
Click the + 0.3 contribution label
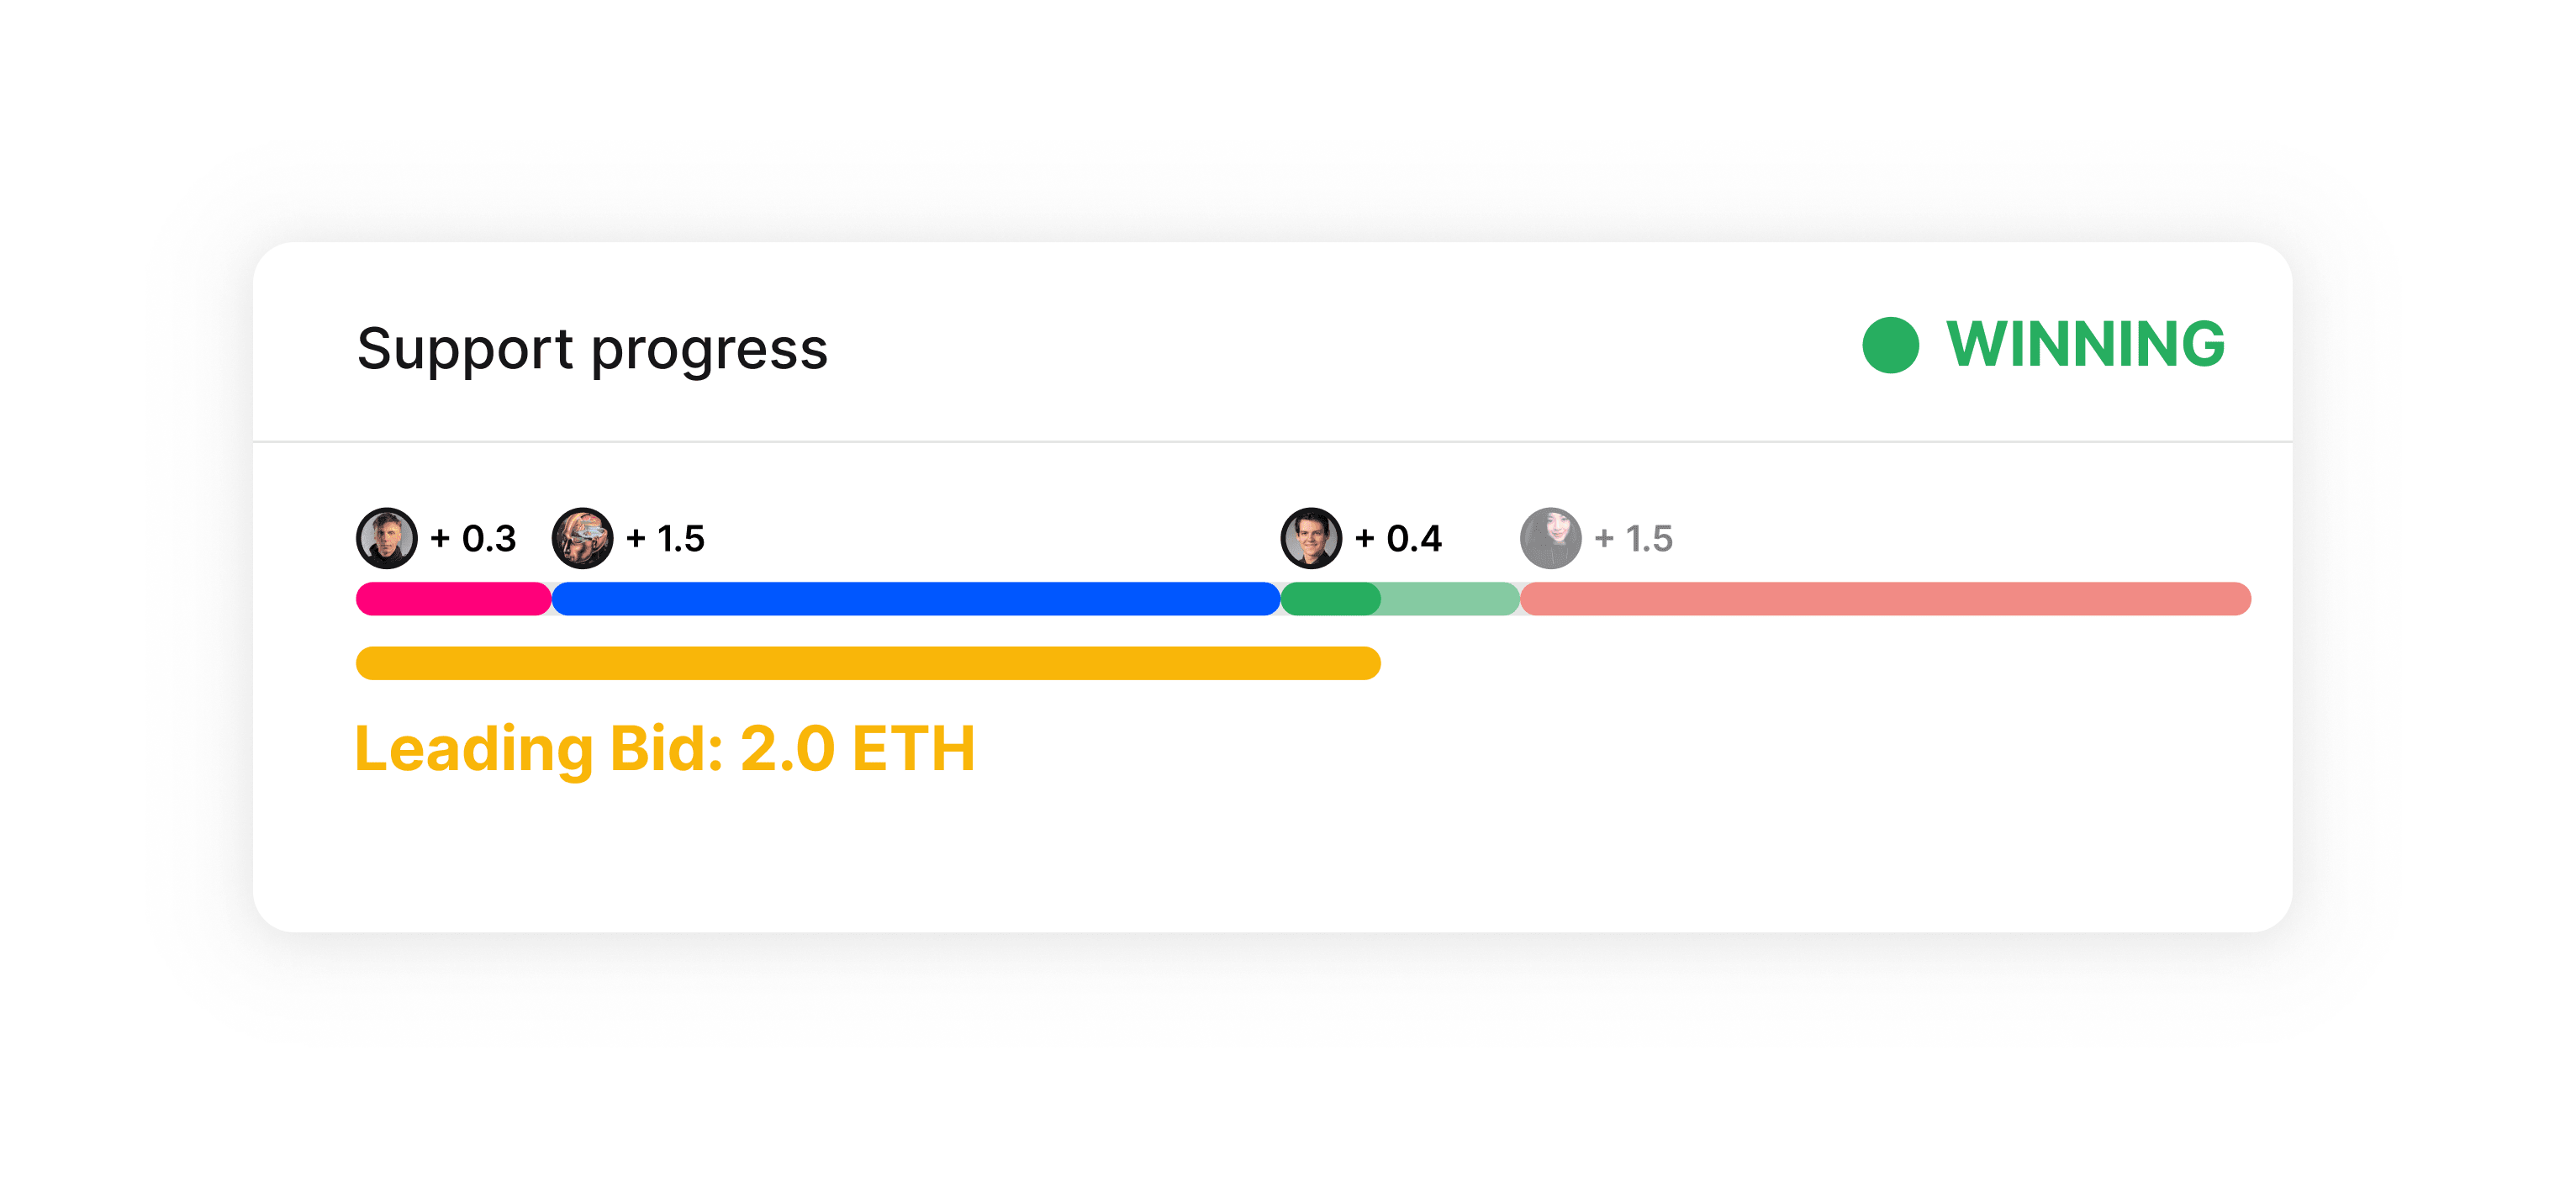pyautogui.click(x=473, y=538)
